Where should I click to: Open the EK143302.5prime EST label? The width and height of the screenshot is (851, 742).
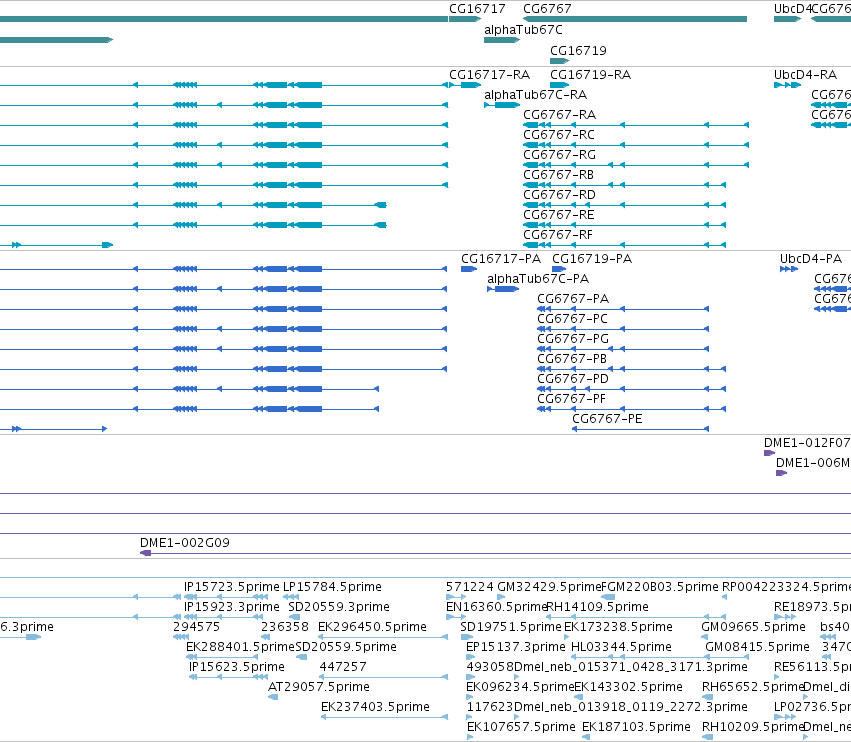628,687
